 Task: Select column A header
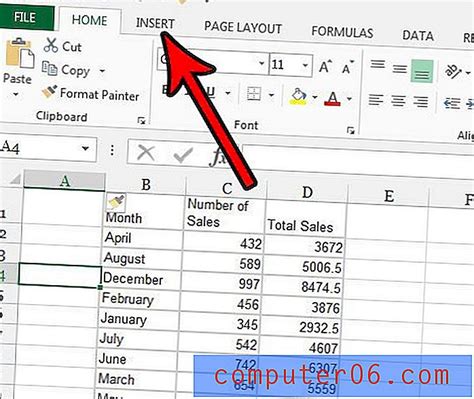(x=64, y=181)
